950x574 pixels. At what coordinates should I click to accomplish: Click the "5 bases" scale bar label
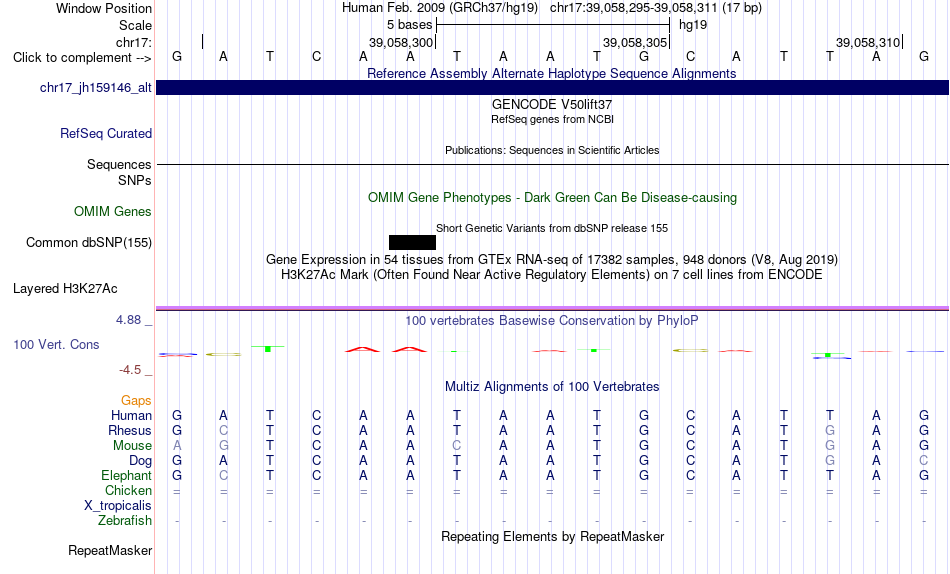tap(410, 25)
